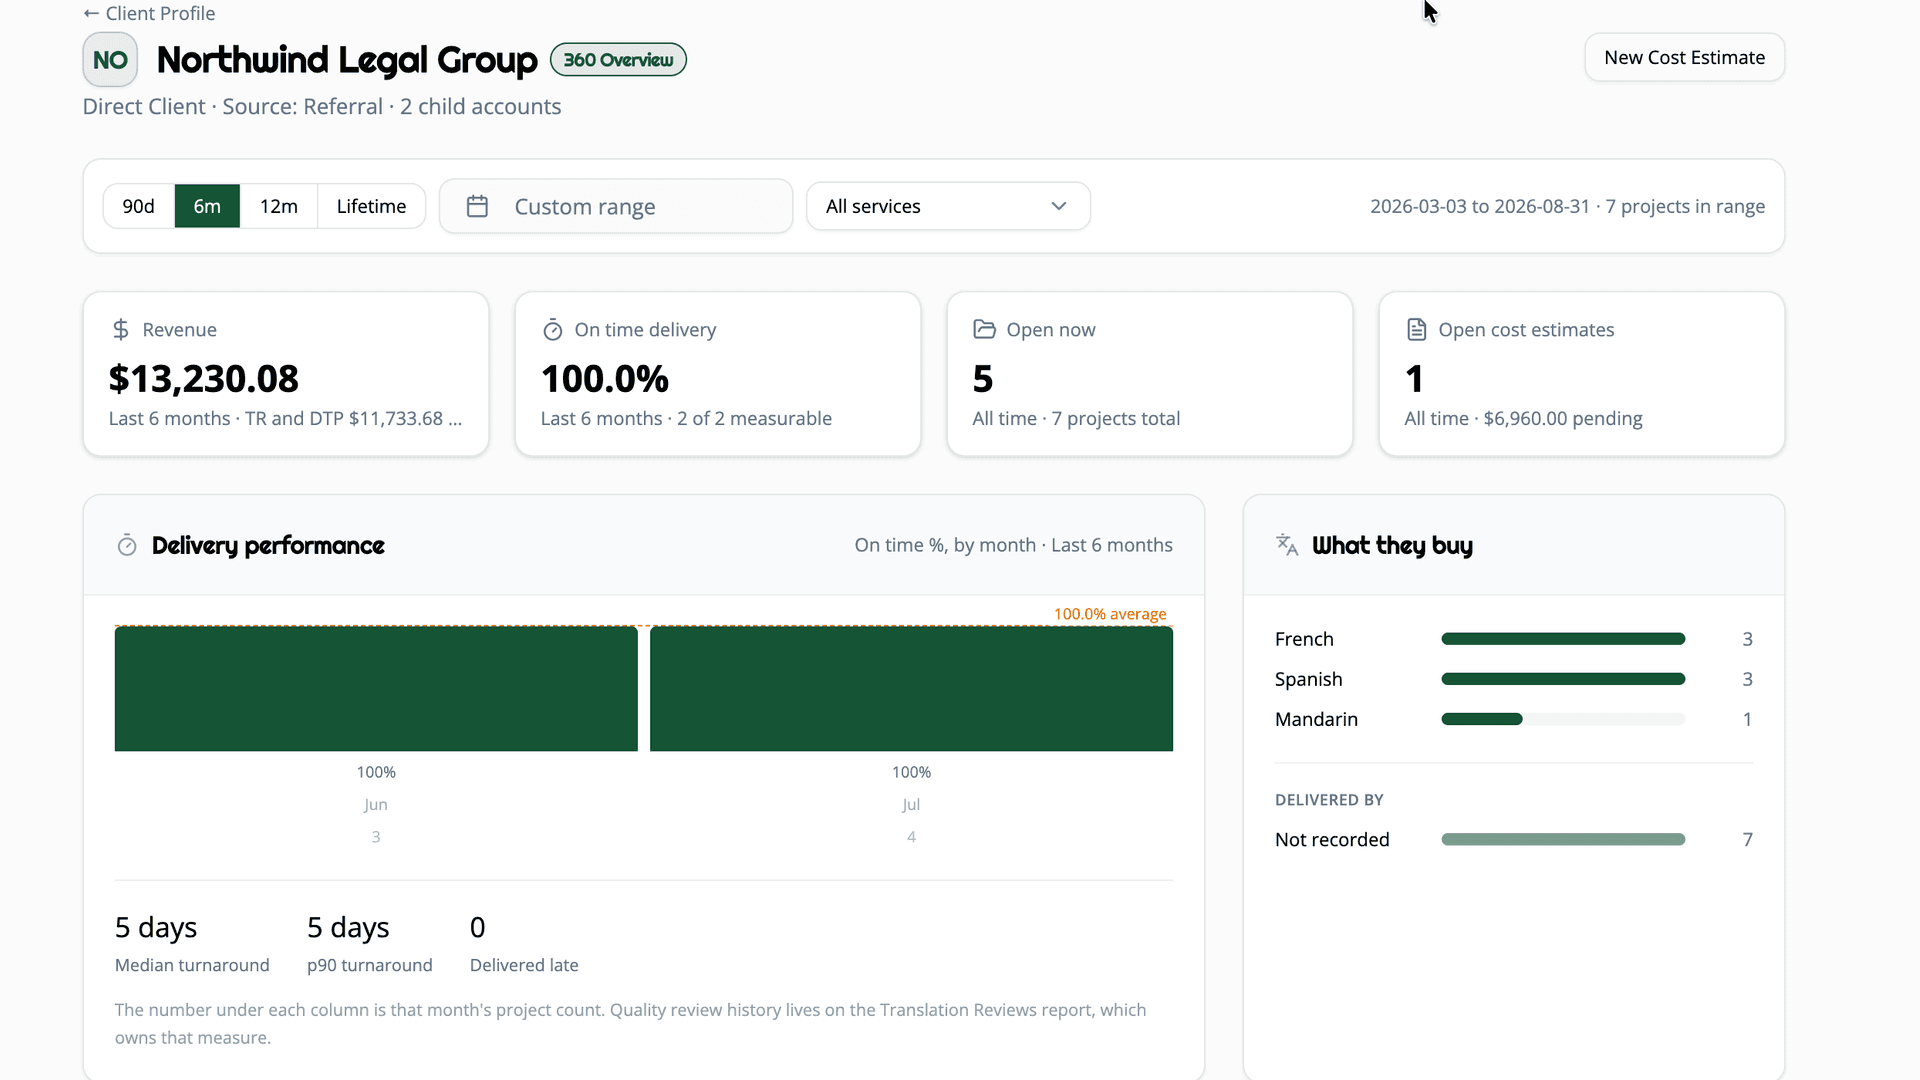The width and height of the screenshot is (1920, 1080).
Task: Click the translate icon beside What they buy
Action: [x=1287, y=544]
